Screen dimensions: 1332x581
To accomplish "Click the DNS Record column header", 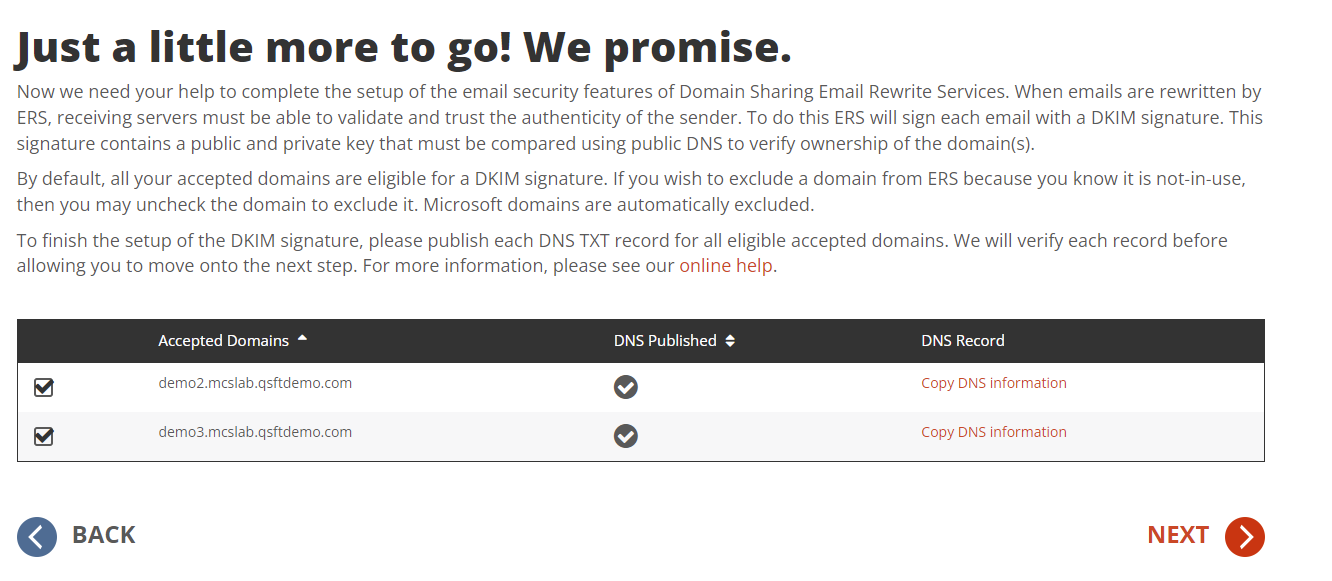I will click(962, 341).
